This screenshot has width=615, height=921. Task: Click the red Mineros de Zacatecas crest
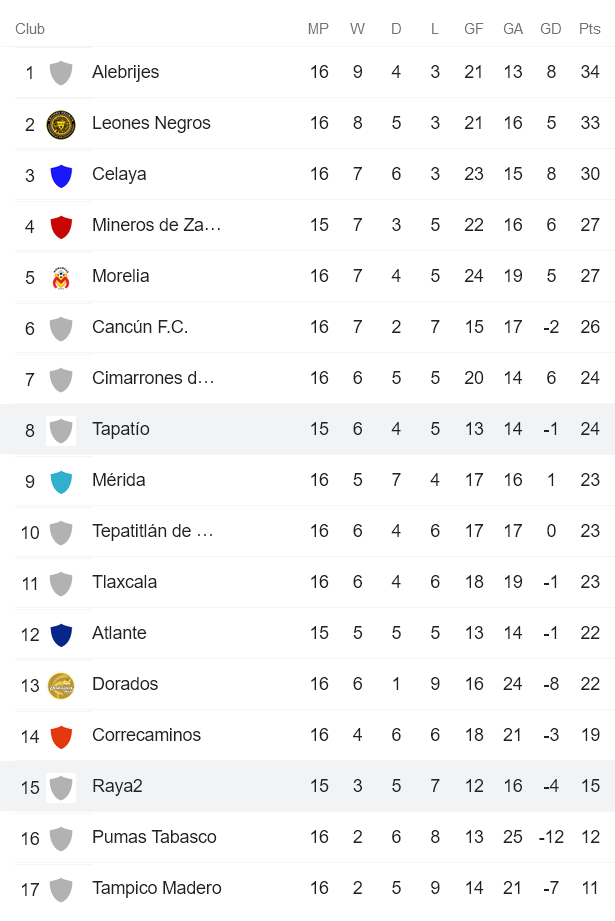coord(61,226)
